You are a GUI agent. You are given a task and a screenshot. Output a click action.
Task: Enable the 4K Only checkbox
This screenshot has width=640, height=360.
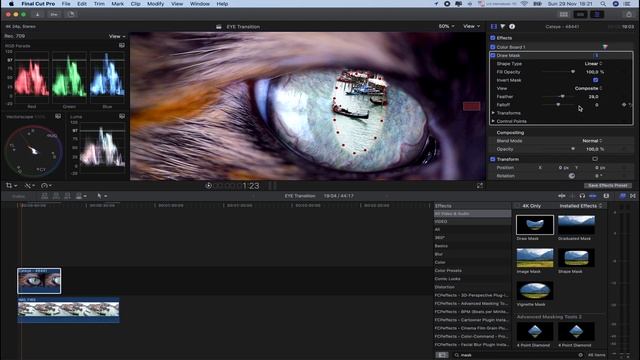(518, 206)
